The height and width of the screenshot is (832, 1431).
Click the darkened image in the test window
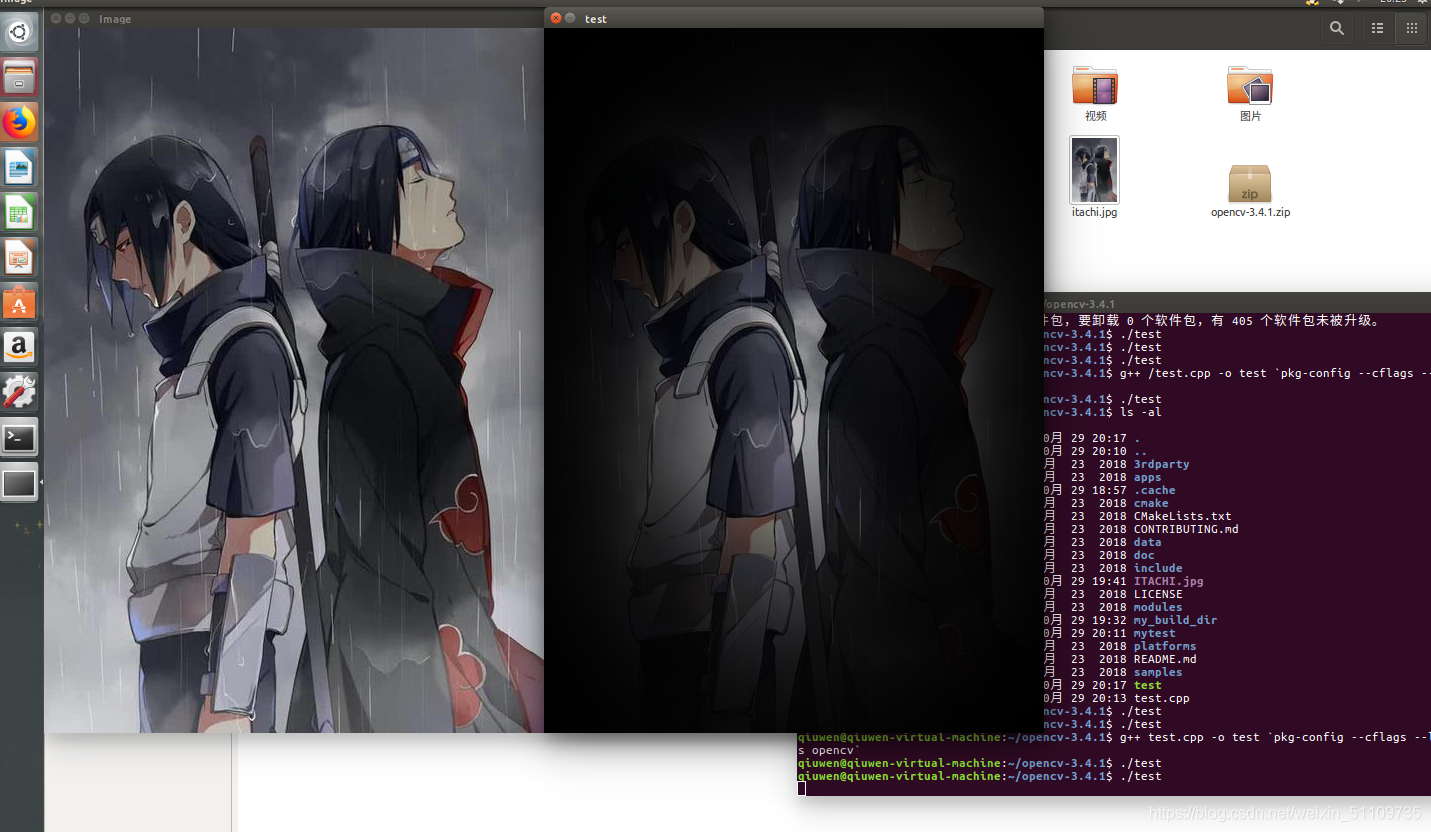click(x=794, y=380)
